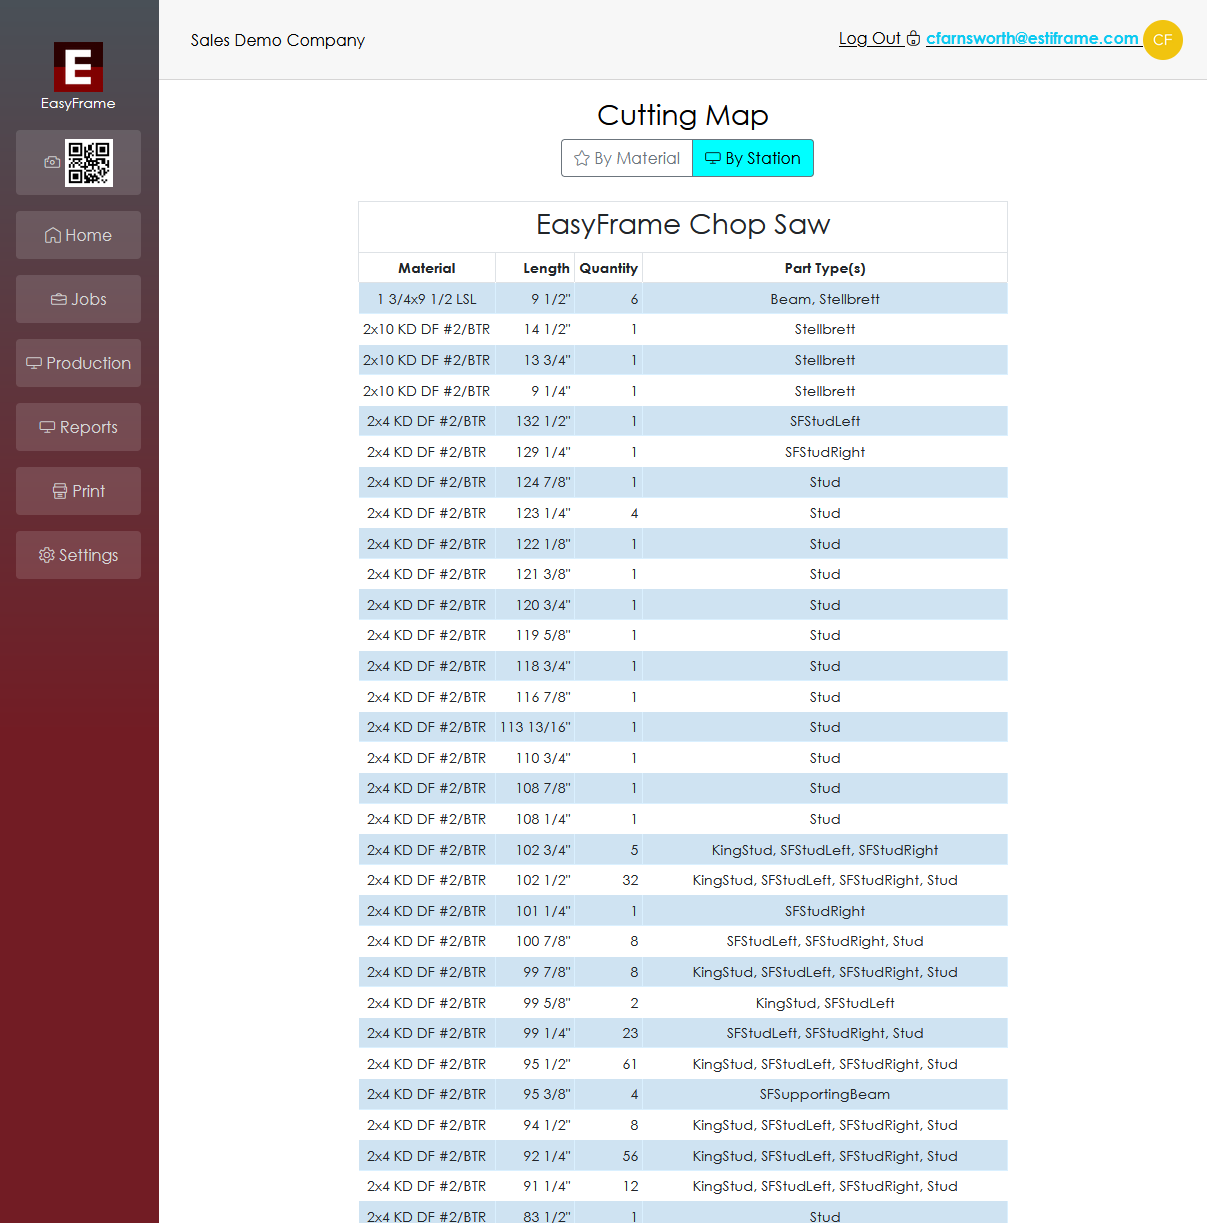Click the padlock icon next to Log Out

pos(913,39)
